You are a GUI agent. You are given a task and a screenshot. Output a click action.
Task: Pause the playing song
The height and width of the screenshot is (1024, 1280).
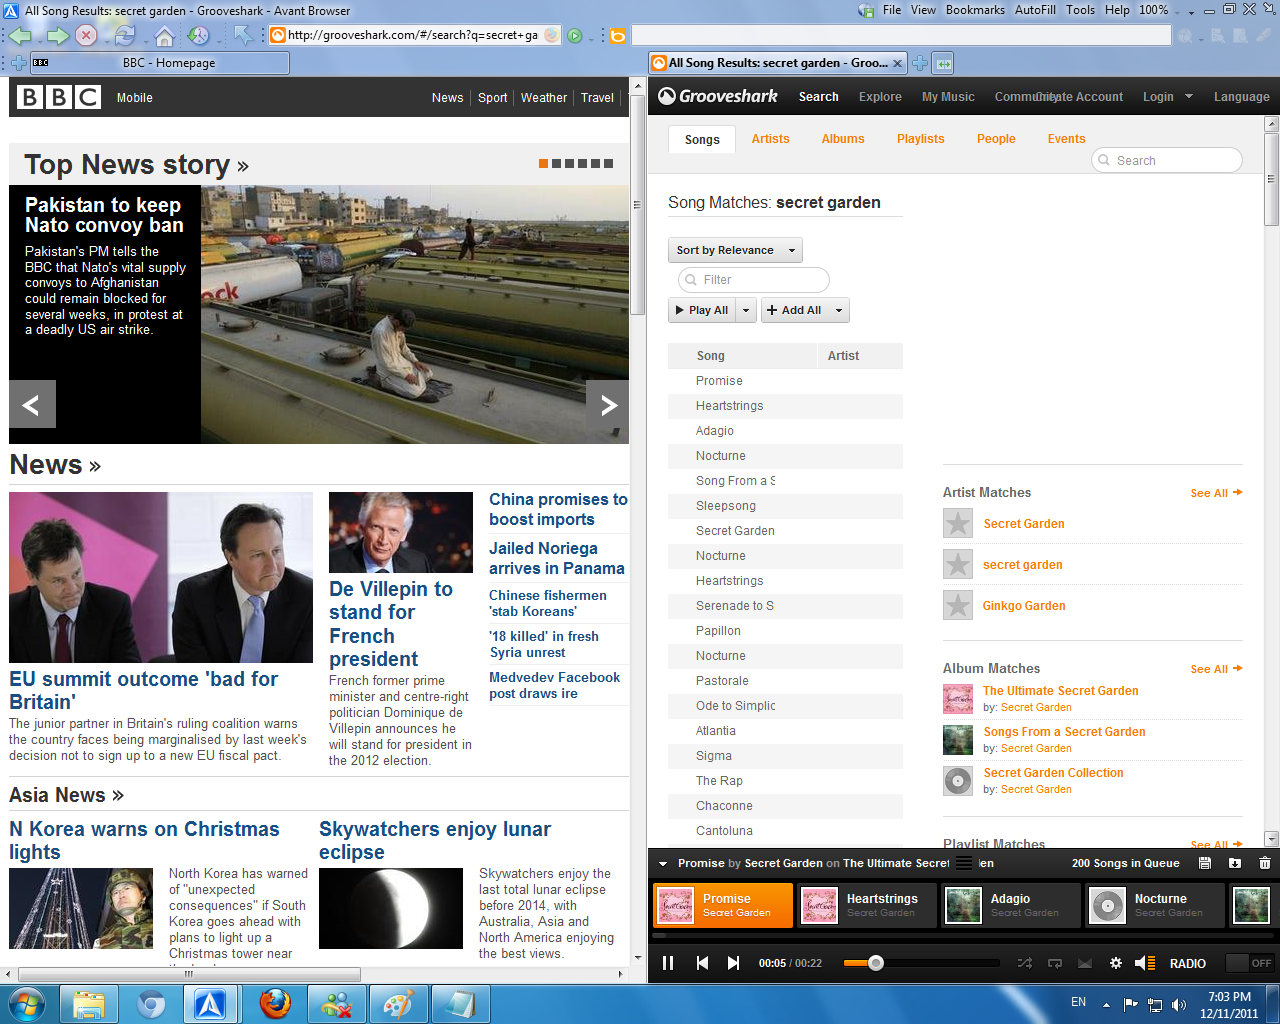(668, 963)
